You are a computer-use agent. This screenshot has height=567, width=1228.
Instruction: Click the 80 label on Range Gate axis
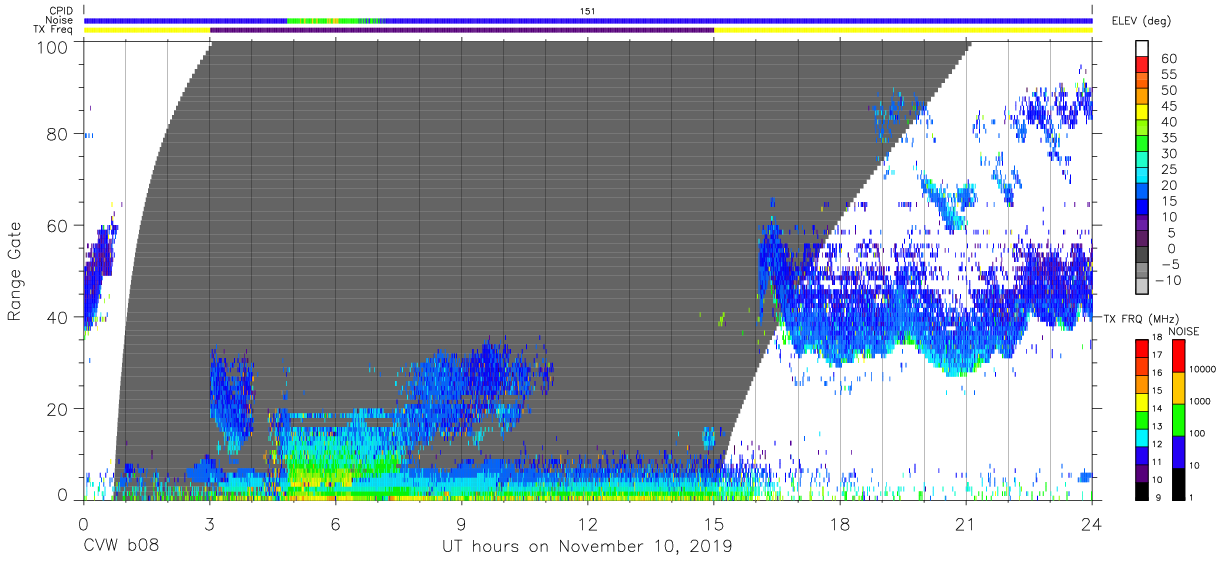[57, 134]
